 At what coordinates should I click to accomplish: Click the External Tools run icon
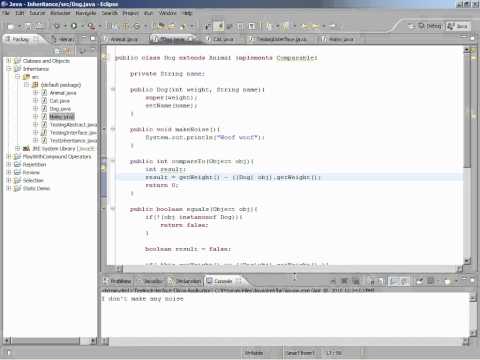pyautogui.click(x=91, y=26)
